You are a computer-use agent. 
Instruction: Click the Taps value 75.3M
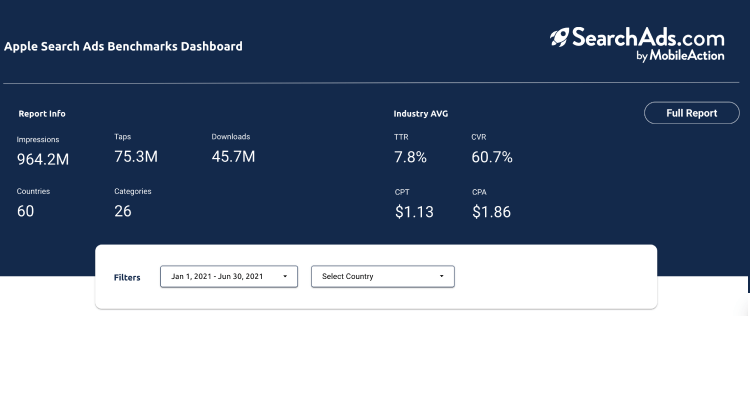coord(136,156)
